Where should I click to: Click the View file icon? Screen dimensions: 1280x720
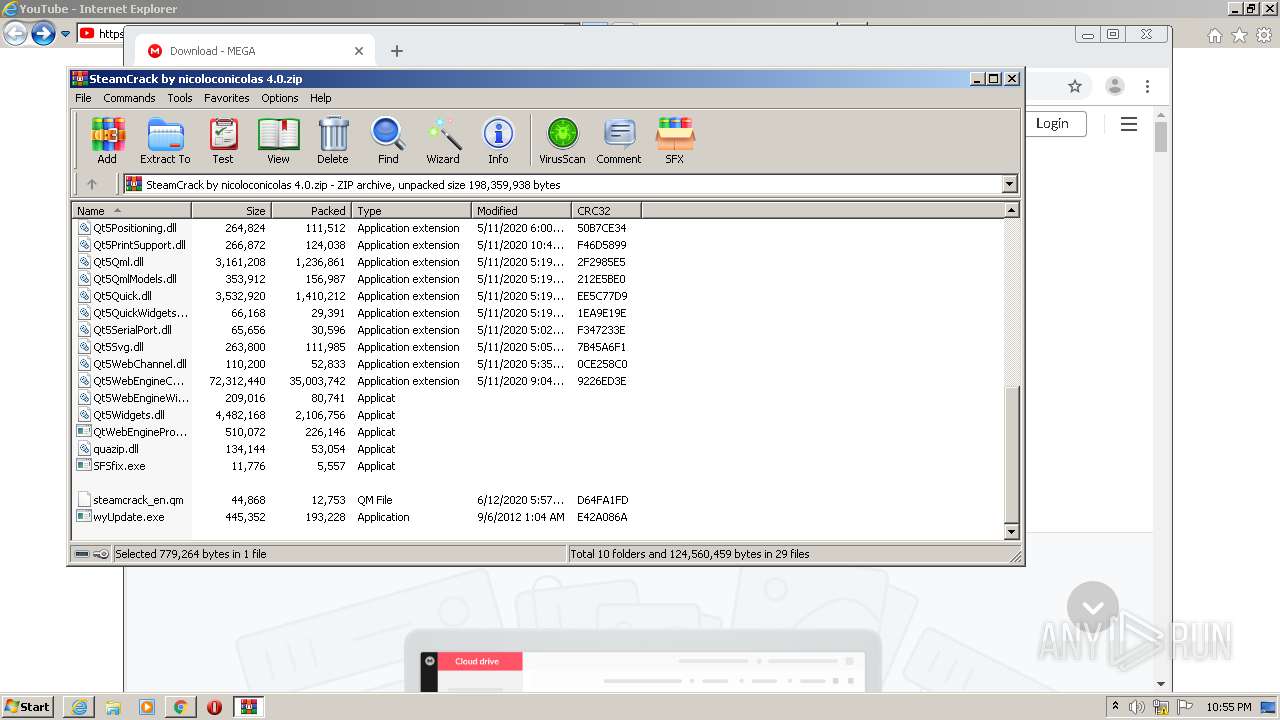click(x=278, y=141)
